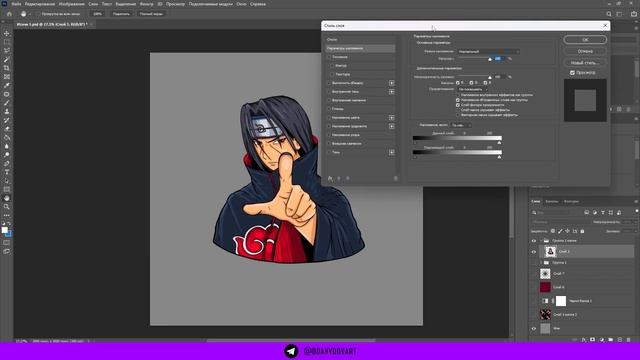Hide the Фон layer with its eye icon
Viewport: 640px width, 360px height.
coord(533,329)
